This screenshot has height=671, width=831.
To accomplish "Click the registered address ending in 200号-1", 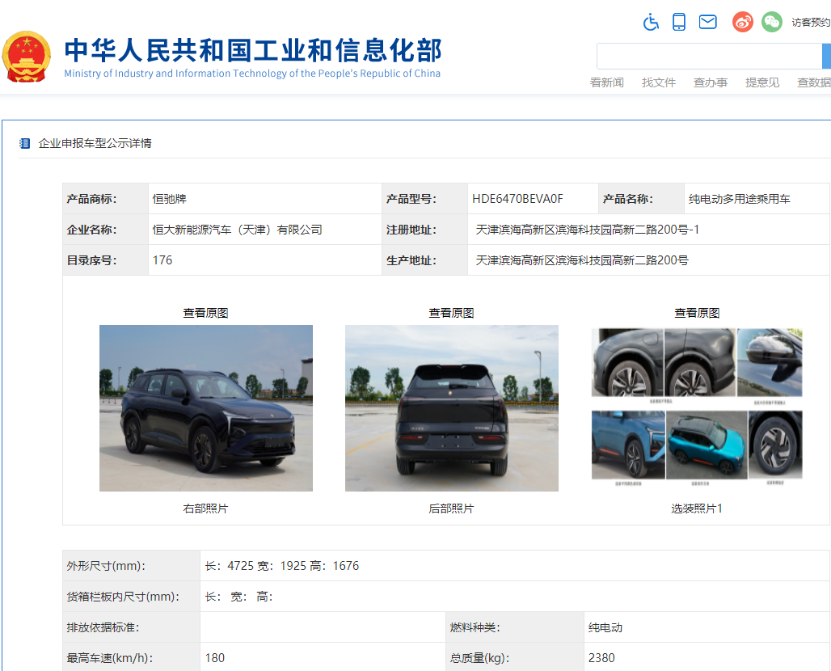I will (587, 229).
